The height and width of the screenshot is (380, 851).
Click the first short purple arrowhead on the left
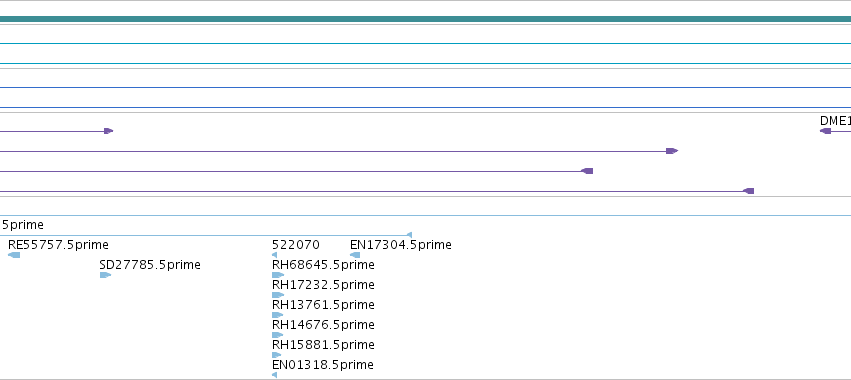pyautogui.click(x=109, y=131)
